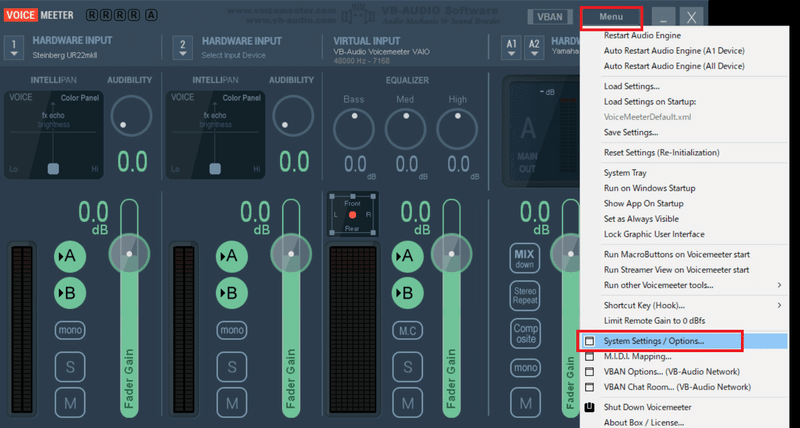800x428 pixels.
Task: Open M.I.D.I. Mapping window icon
Action: click(590, 357)
